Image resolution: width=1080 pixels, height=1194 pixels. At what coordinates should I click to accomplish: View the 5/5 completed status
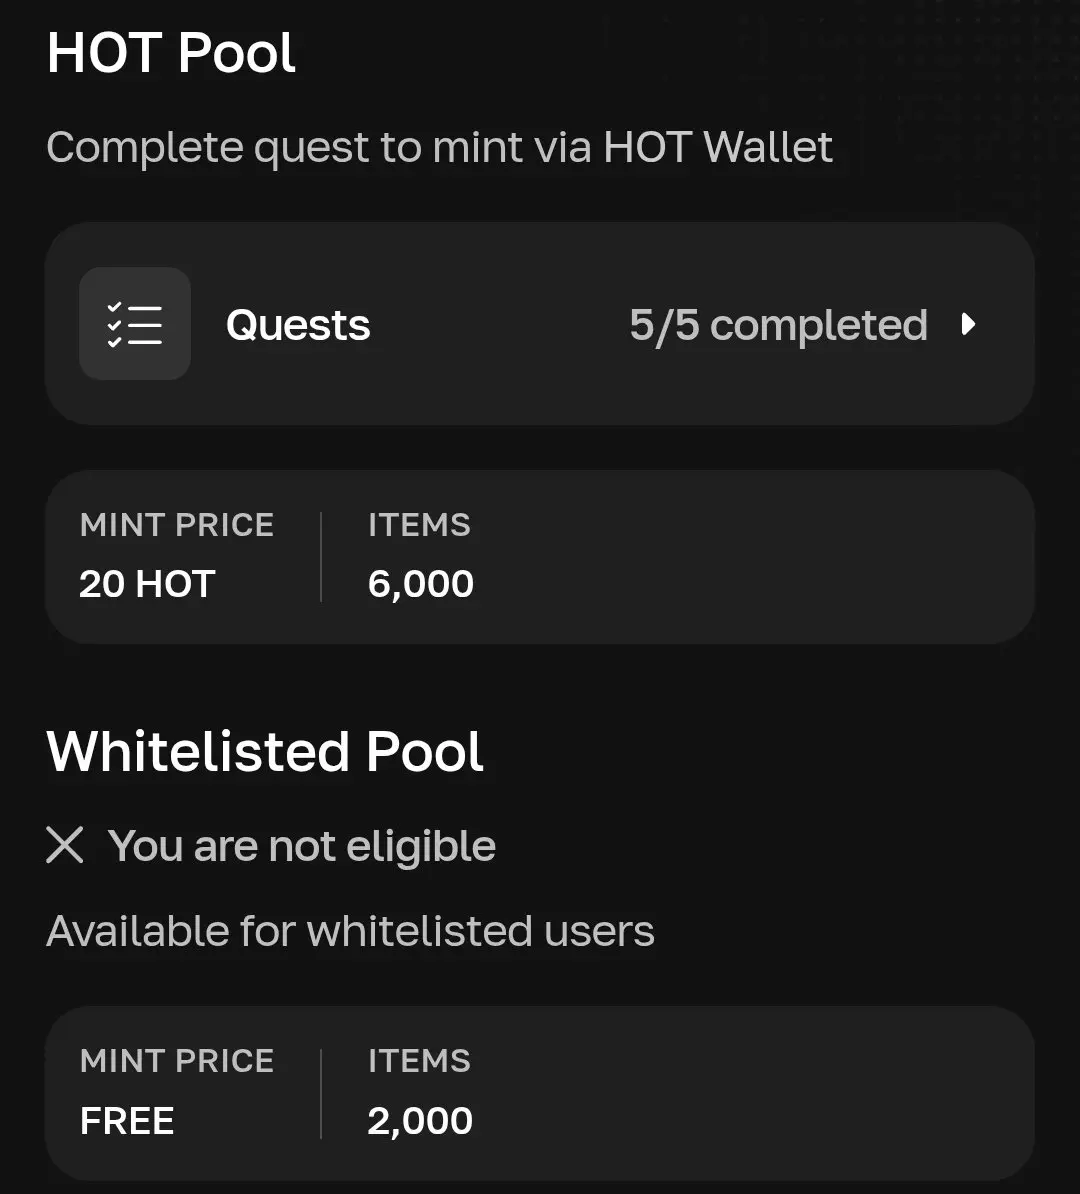click(x=778, y=326)
